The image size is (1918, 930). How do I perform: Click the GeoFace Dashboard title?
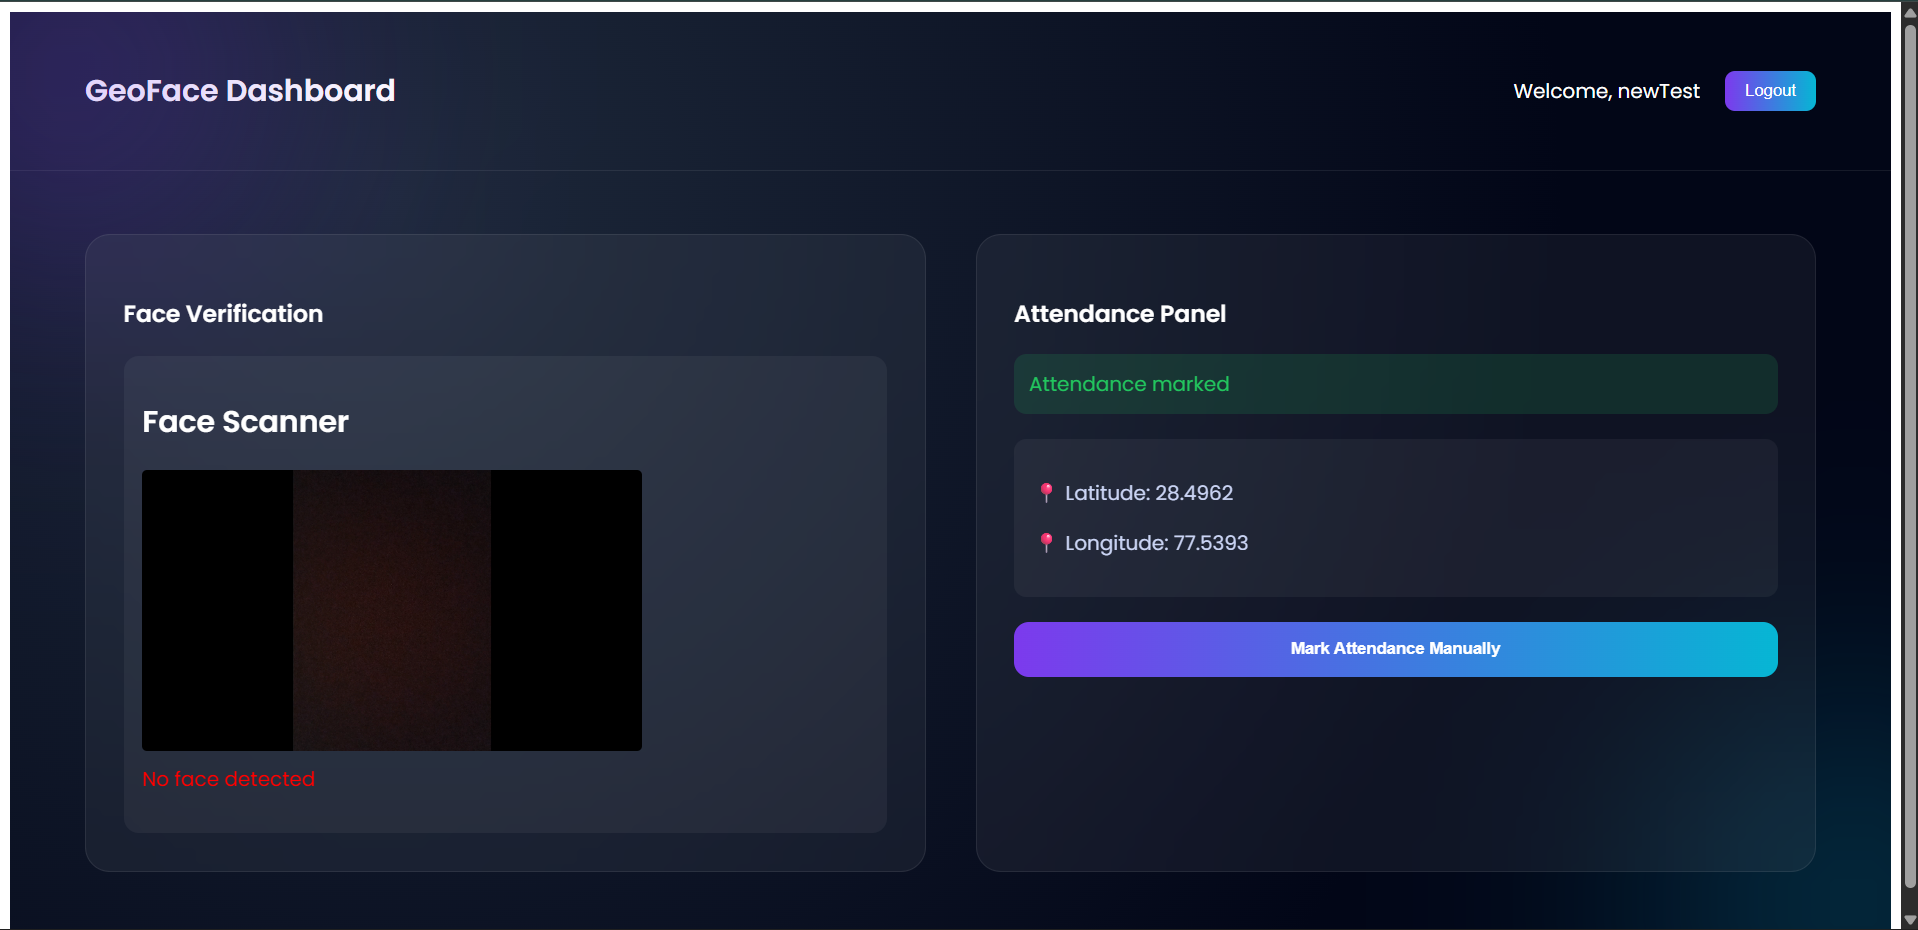pos(240,91)
